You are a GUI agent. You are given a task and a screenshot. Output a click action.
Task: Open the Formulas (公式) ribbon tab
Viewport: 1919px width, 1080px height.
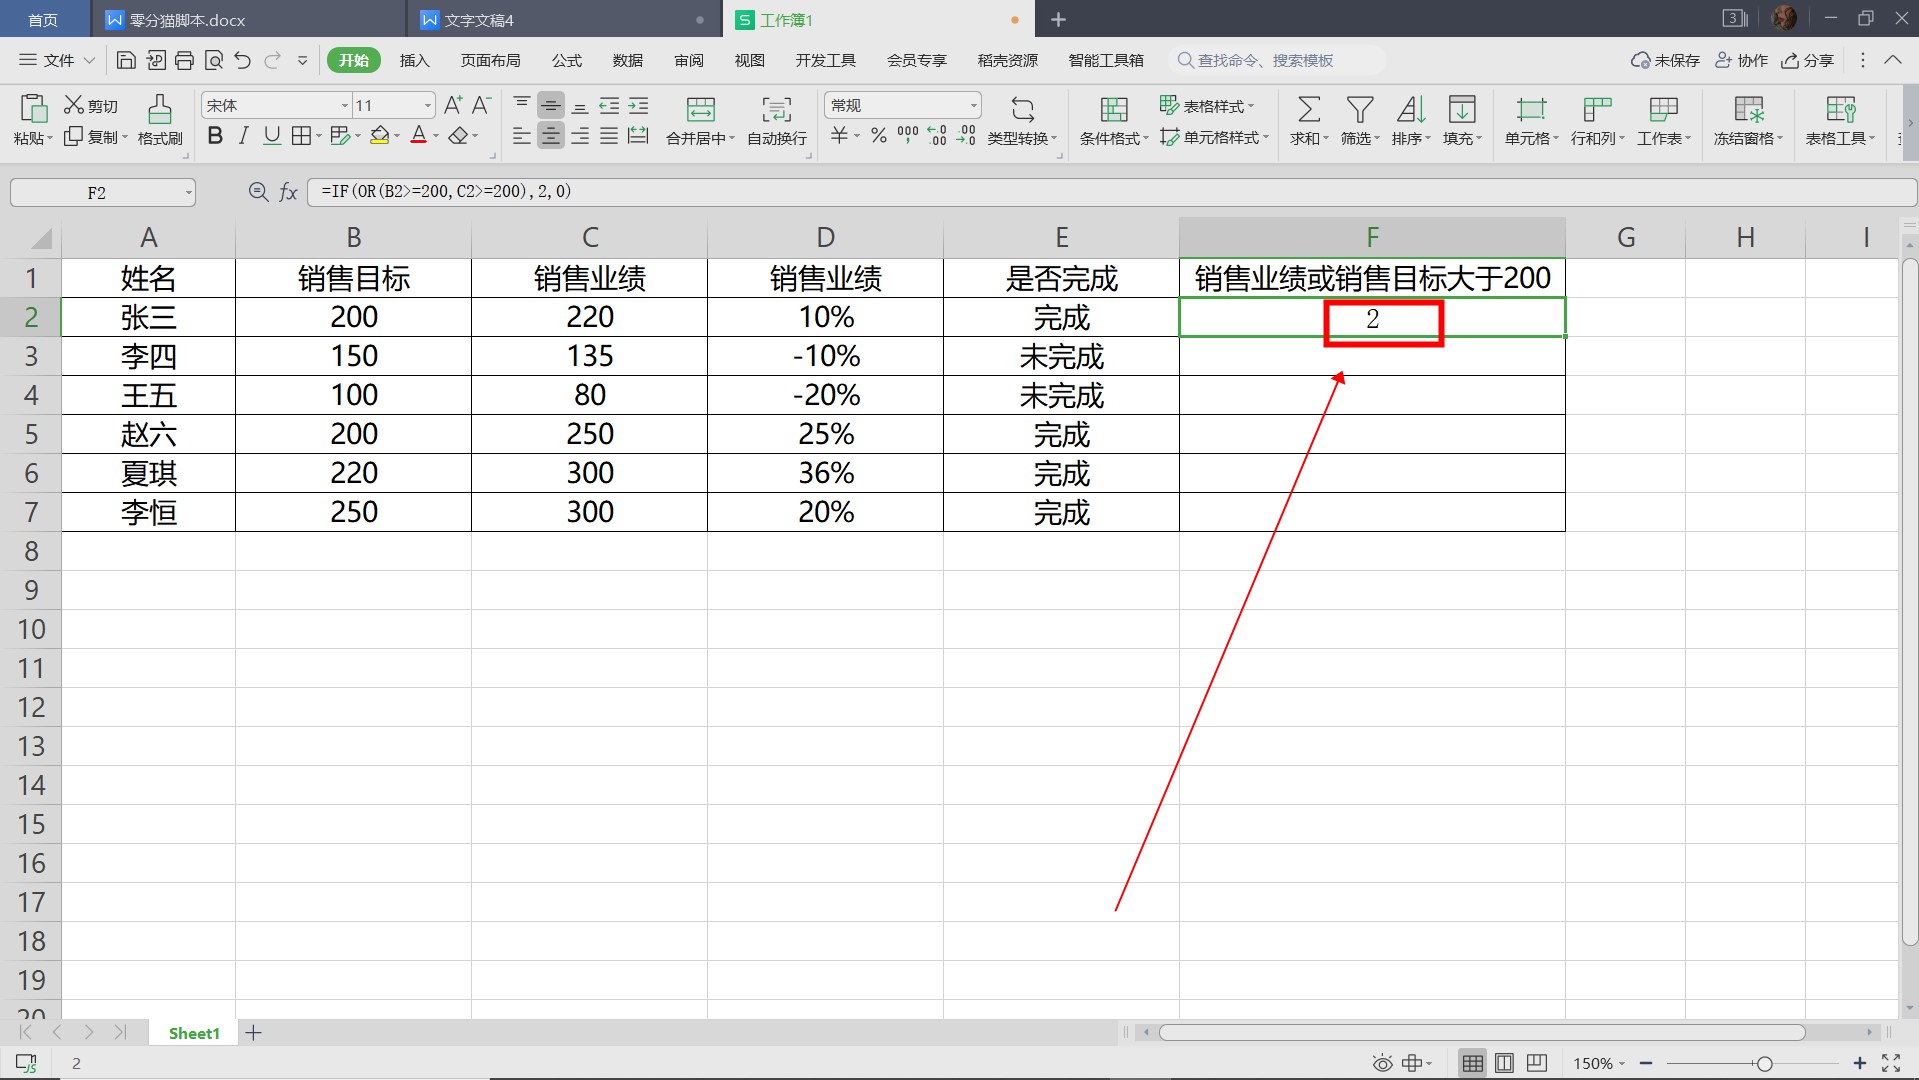(566, 60)
